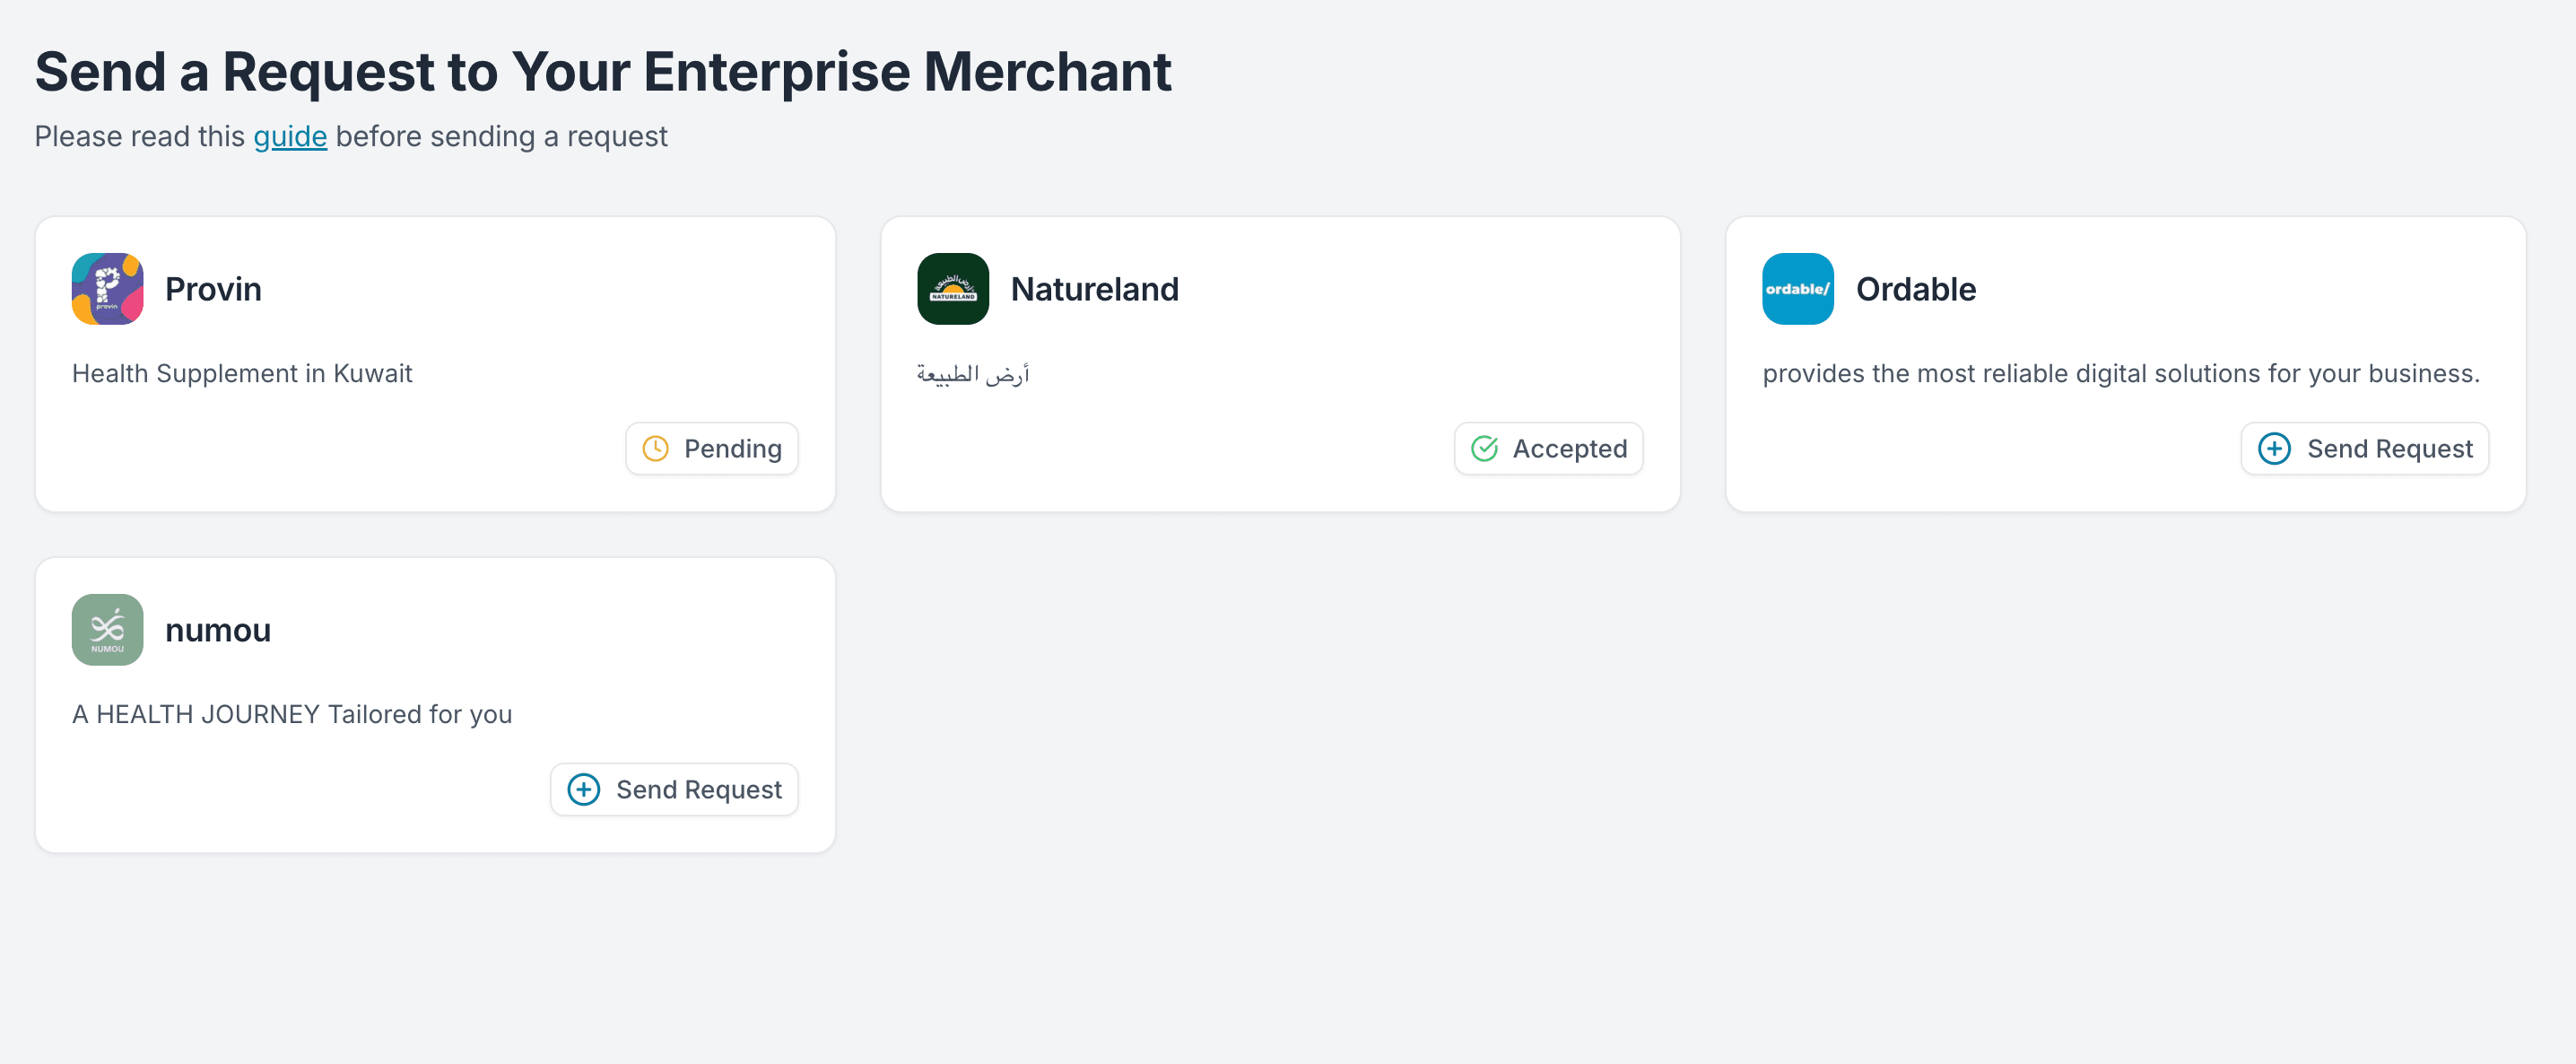Image resolution: width=2576 pixels, height=1064 pixels.
Task: Send a request to Ordable
Action: pyautogui.click(x=2364, y=449)
